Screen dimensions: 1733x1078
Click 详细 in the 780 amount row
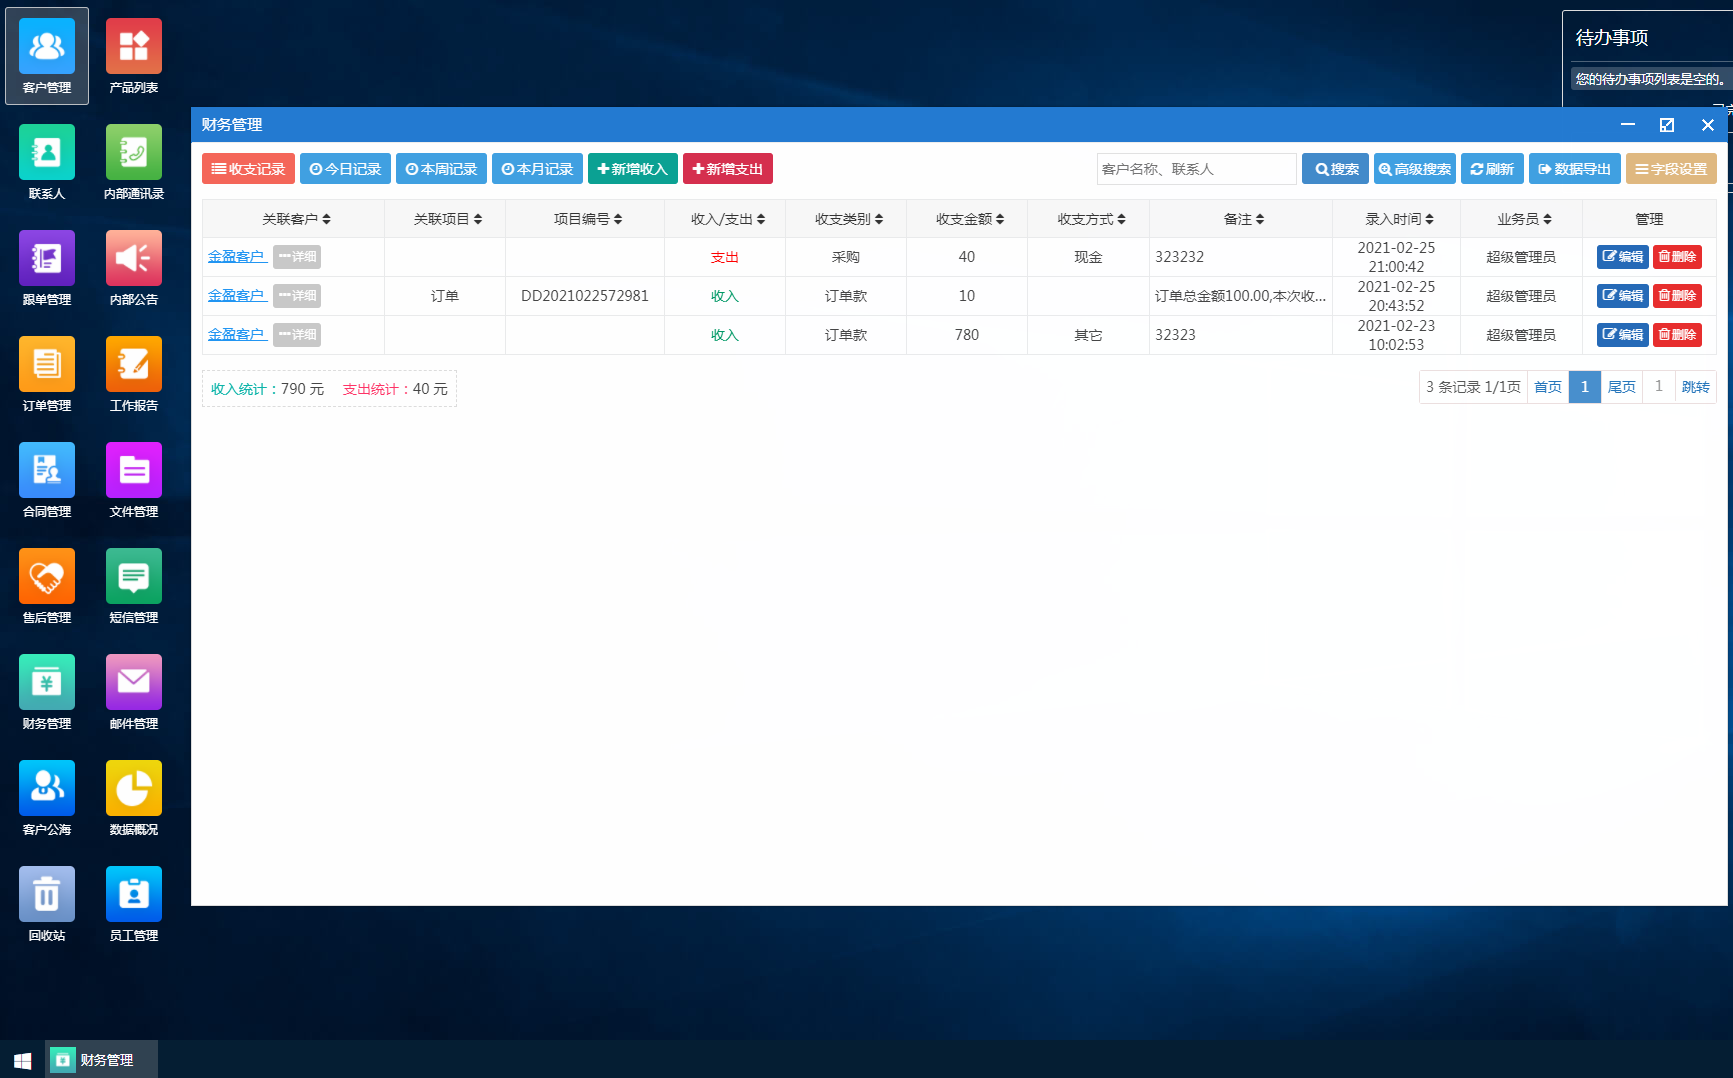(x=297, y=335)
